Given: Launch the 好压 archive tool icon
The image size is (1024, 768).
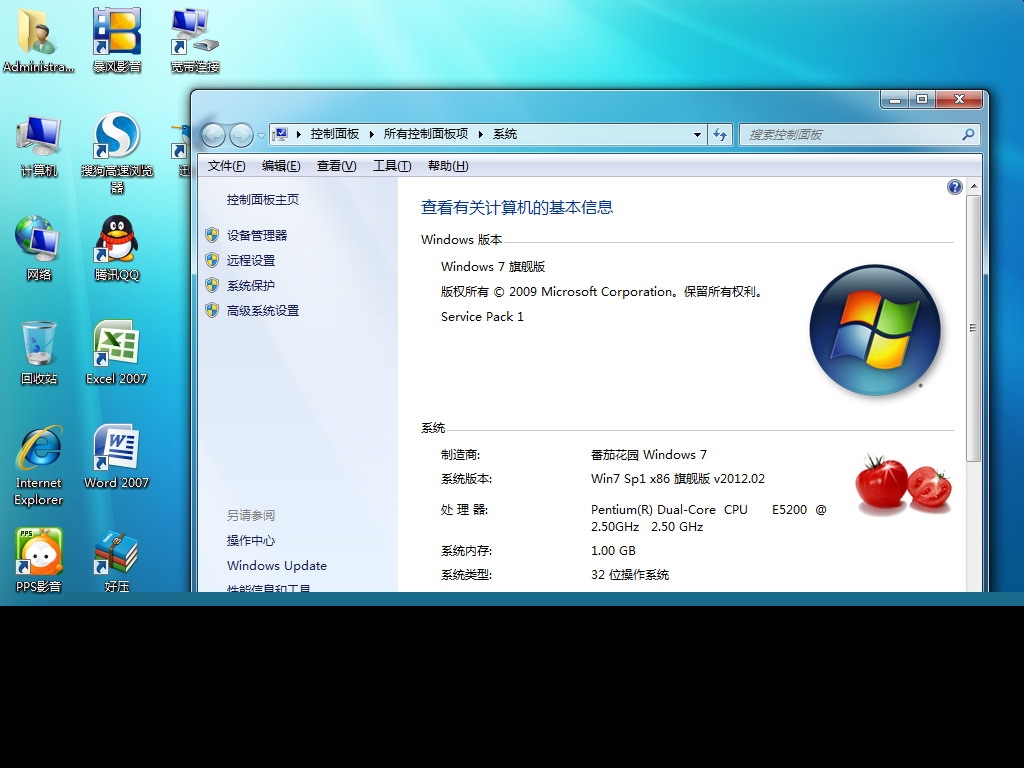Looking at the screenshot, I should [116, 560].
